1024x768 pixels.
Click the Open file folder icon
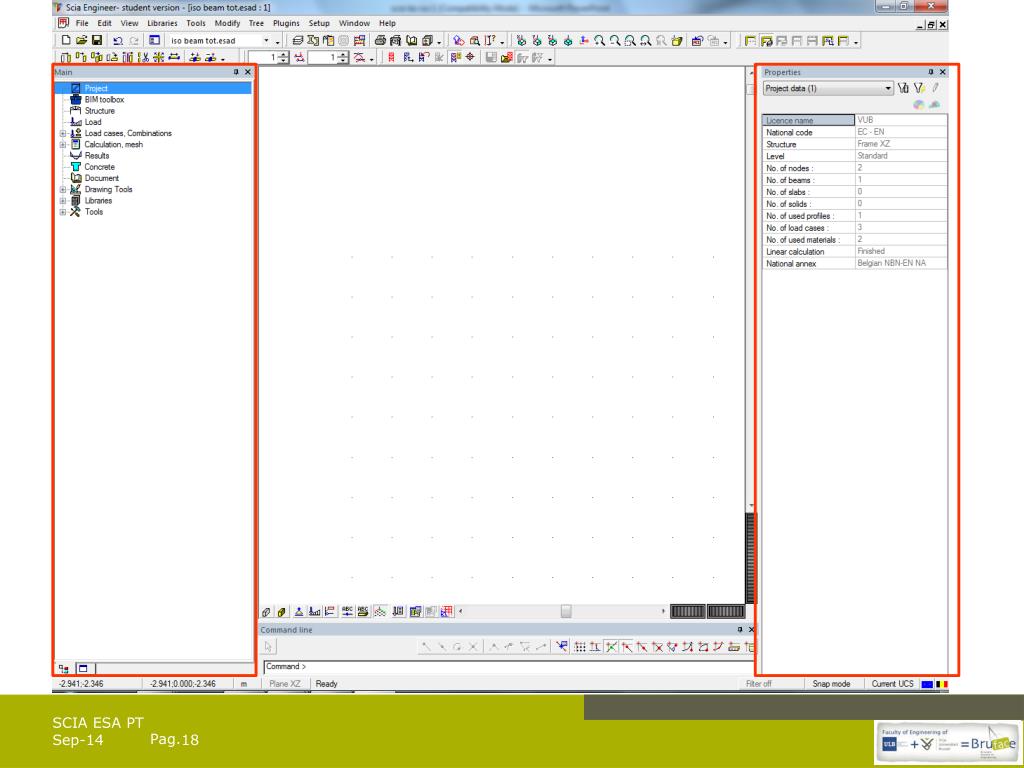pyautogui.click(x=82, y=40)
